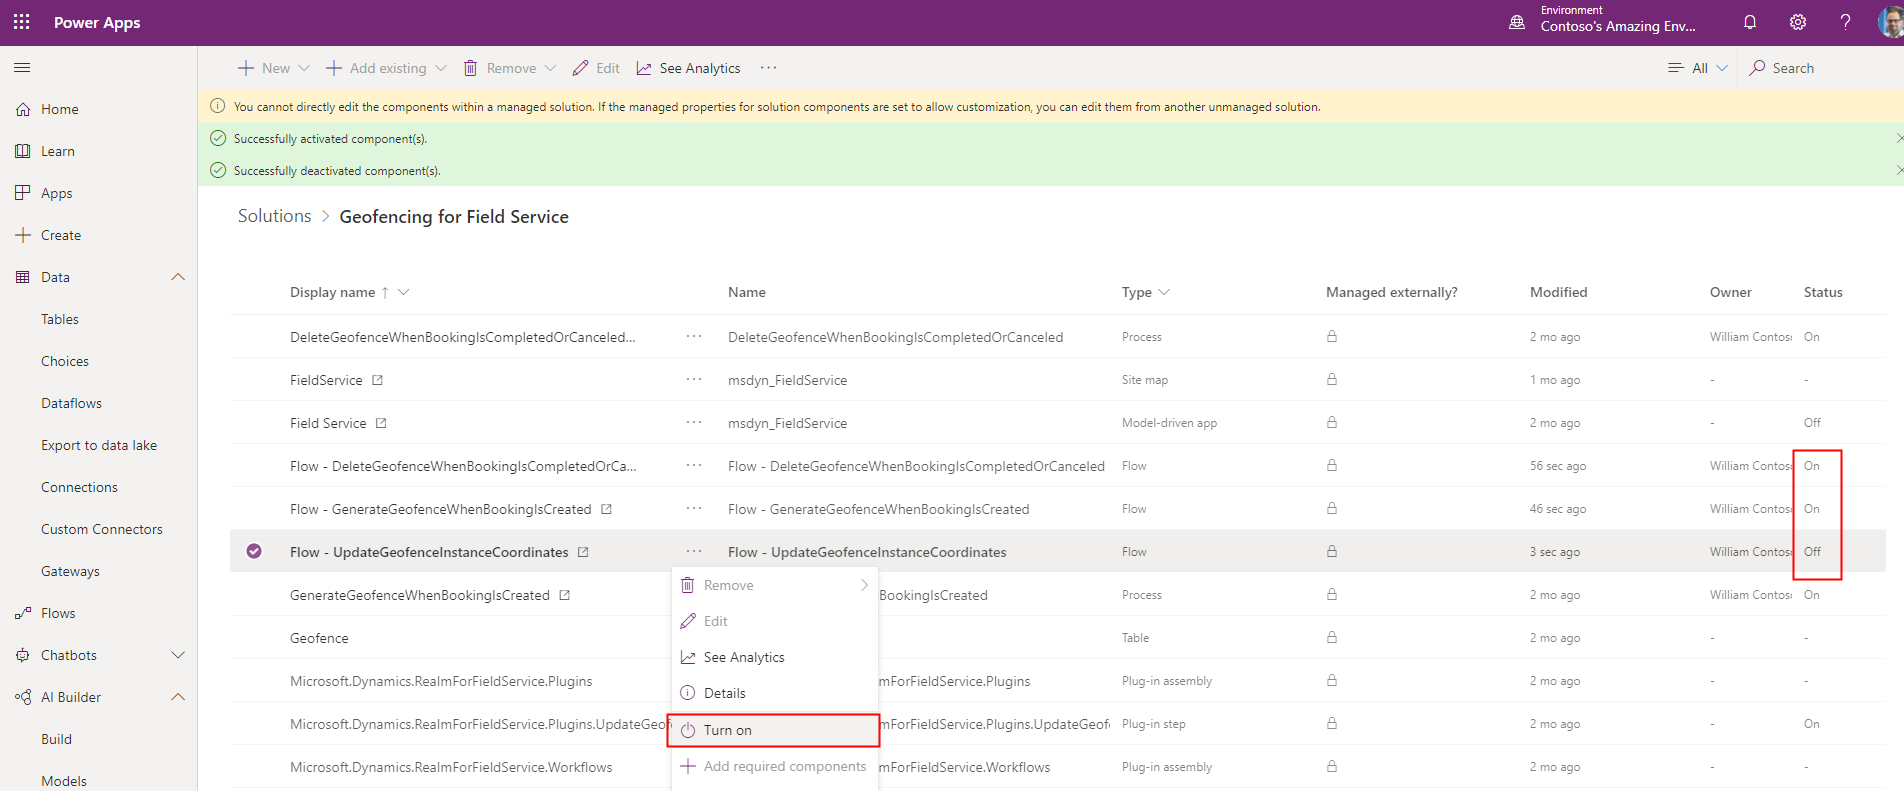Viewport: 1904px width, 791px height.
Task: Click the environment picker icon
Action: point(1517,22)
